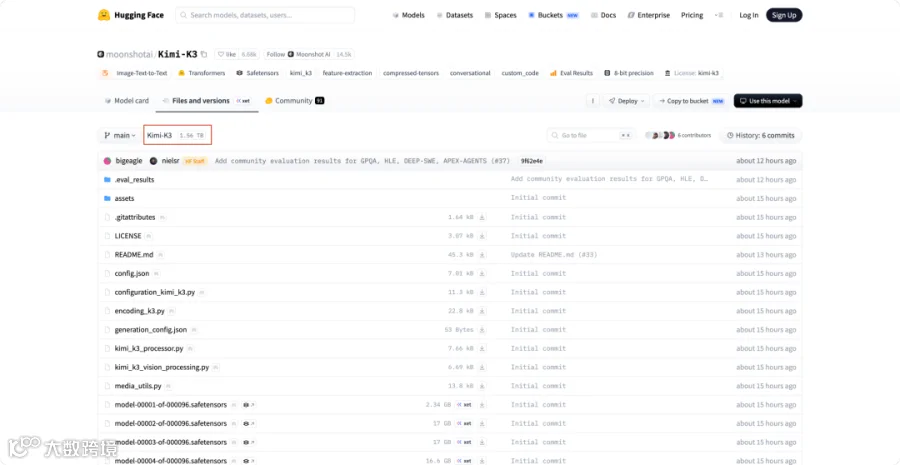Screen dimensions: 900x465
Task: Open the extra navigation menu after Pricing
Action: [x=719, y=16]
